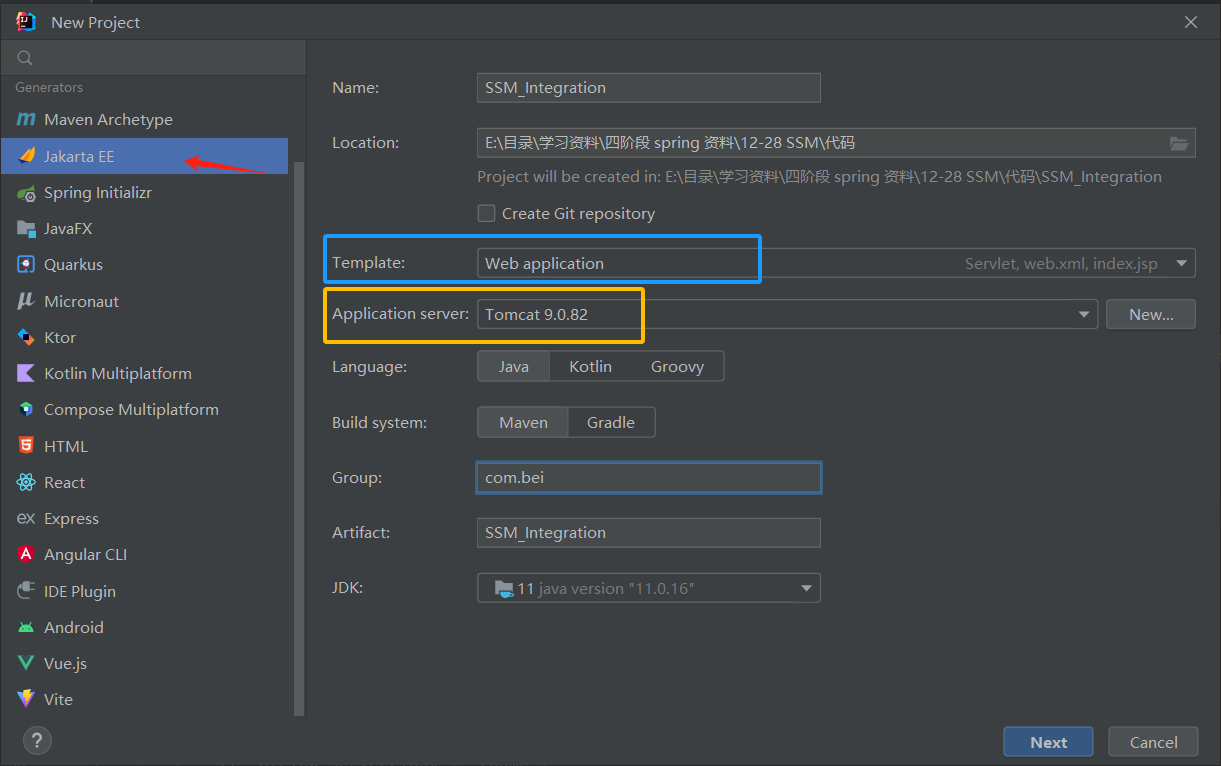Click the Group input field
Viewport: 1221px width, 766px height.
[649, 478]
